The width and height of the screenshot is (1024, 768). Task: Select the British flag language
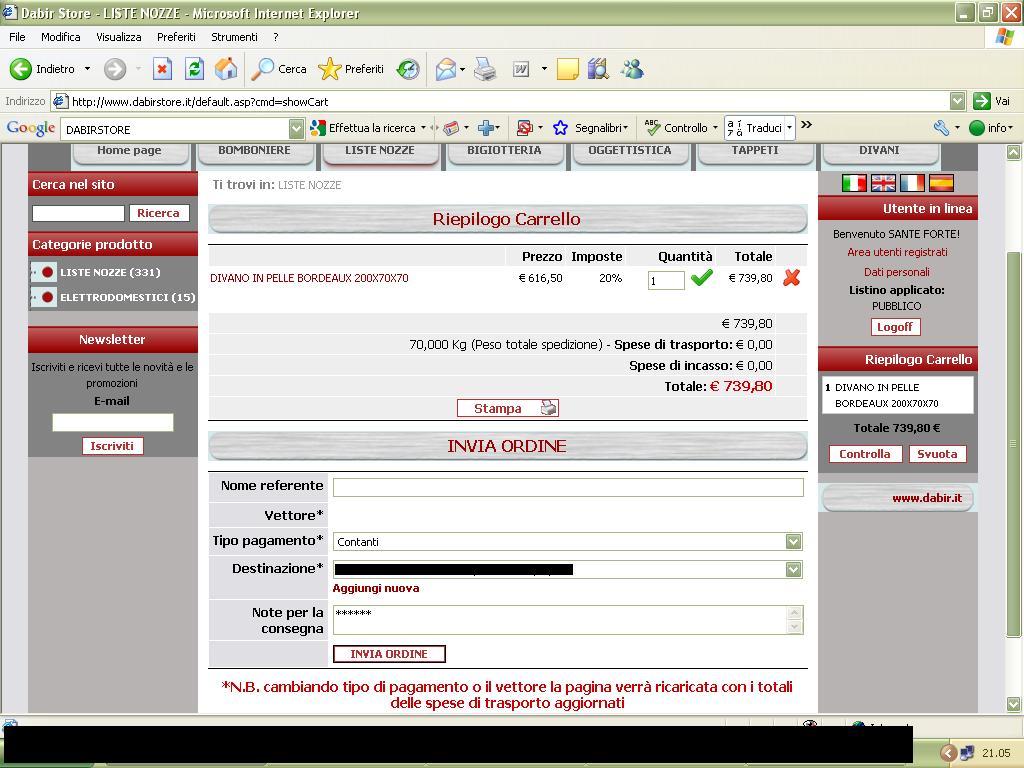(x=884, y=184)
